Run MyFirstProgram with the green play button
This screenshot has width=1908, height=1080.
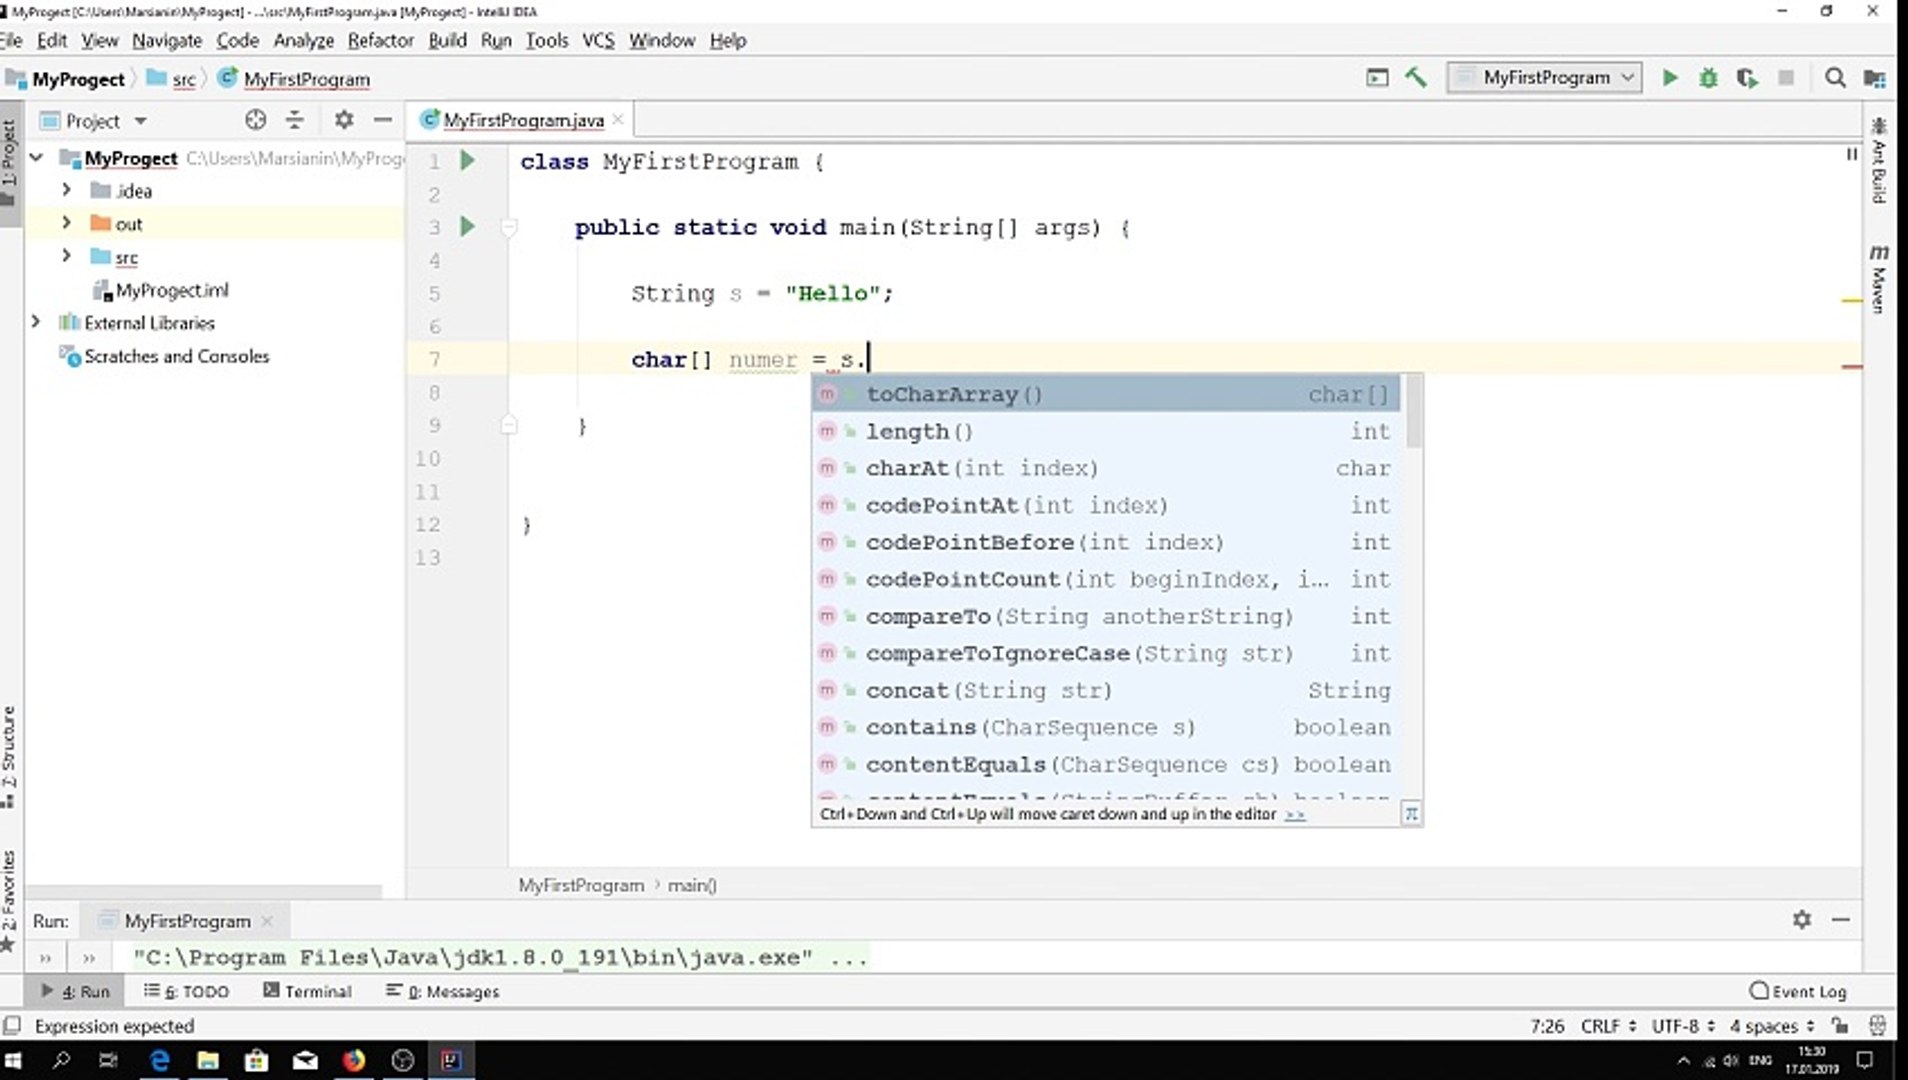click(1669, 78)
